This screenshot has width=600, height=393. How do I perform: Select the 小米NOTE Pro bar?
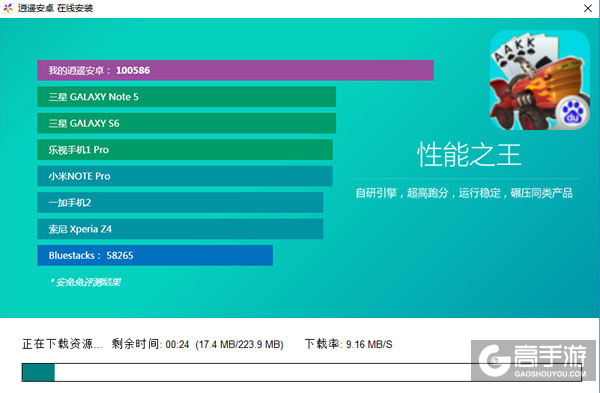(x=185, y=176)
